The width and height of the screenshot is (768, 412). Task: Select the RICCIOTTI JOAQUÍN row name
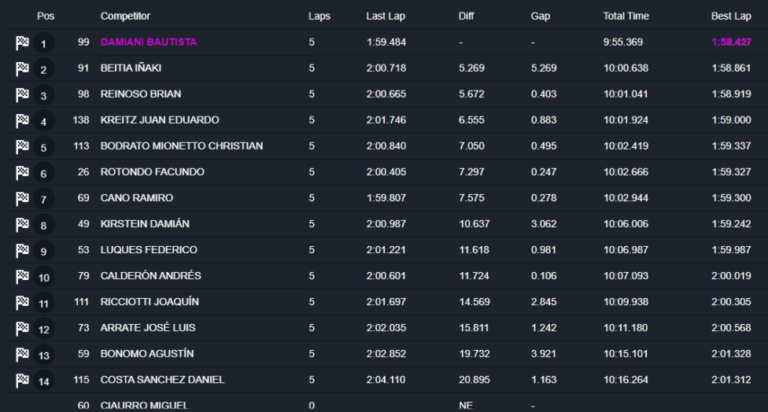point(149,302)
